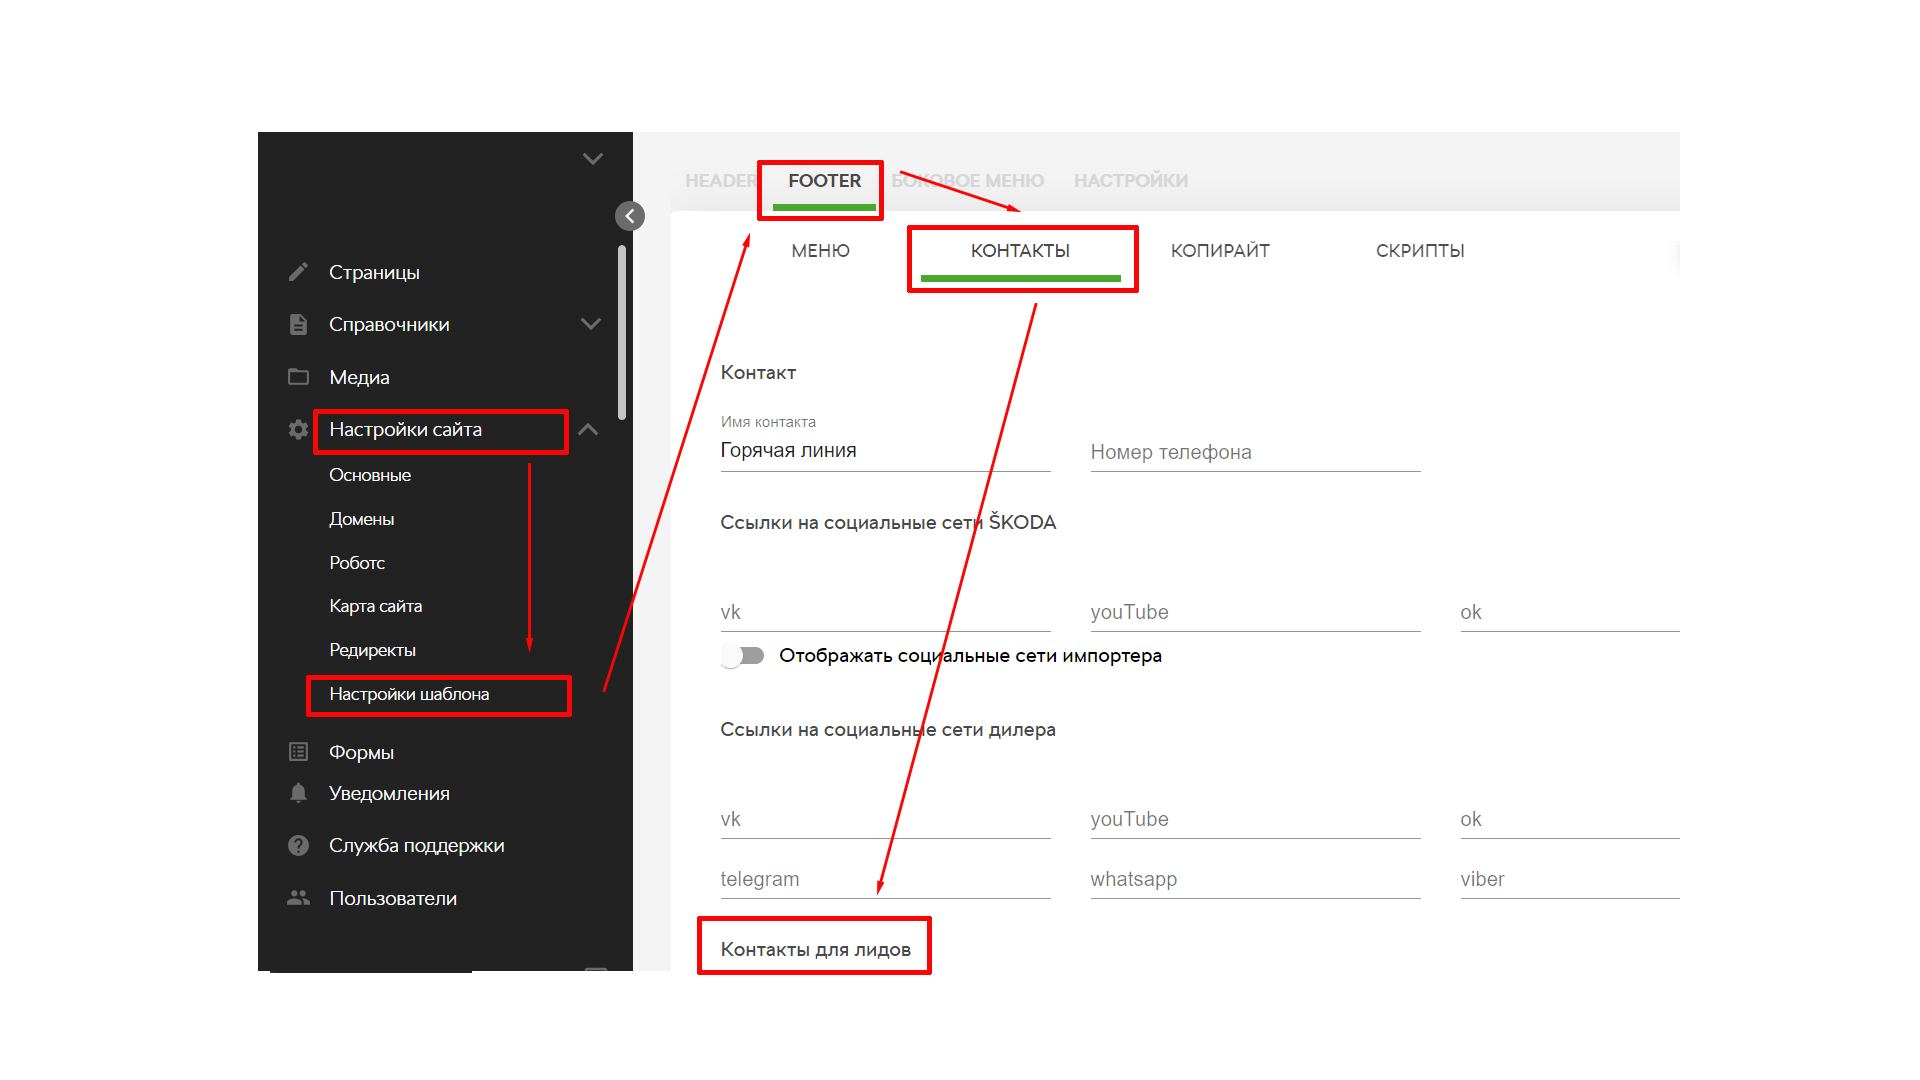Click the Ссылки на социальные сети дилера heading
This screenshot has width=1920, height=1080.
(888, 730)
